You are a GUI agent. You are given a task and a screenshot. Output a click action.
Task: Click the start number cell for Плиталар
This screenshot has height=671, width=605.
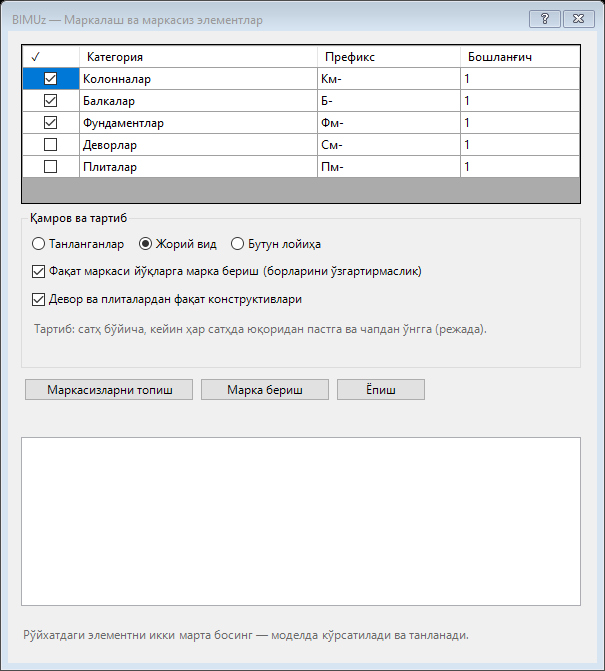(x=520, y=166)
